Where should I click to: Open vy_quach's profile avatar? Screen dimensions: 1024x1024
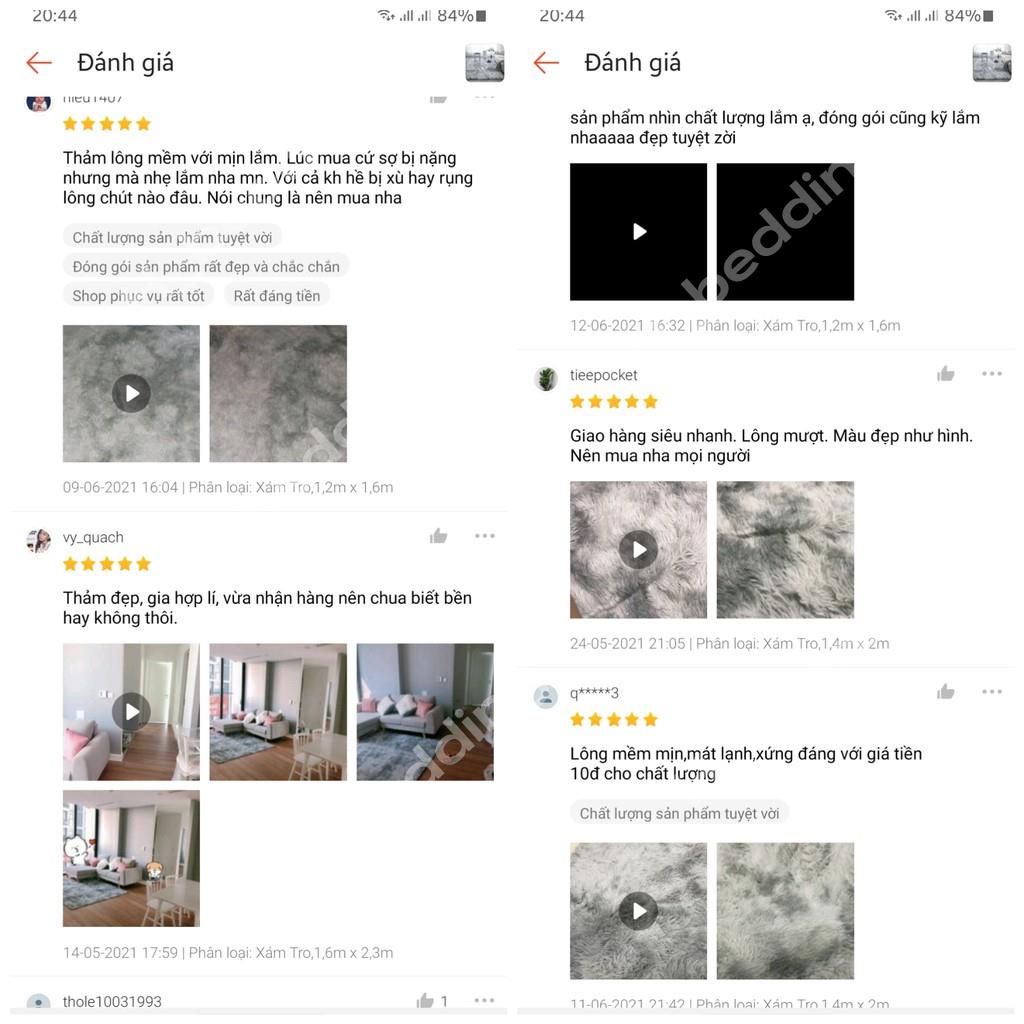39,541
